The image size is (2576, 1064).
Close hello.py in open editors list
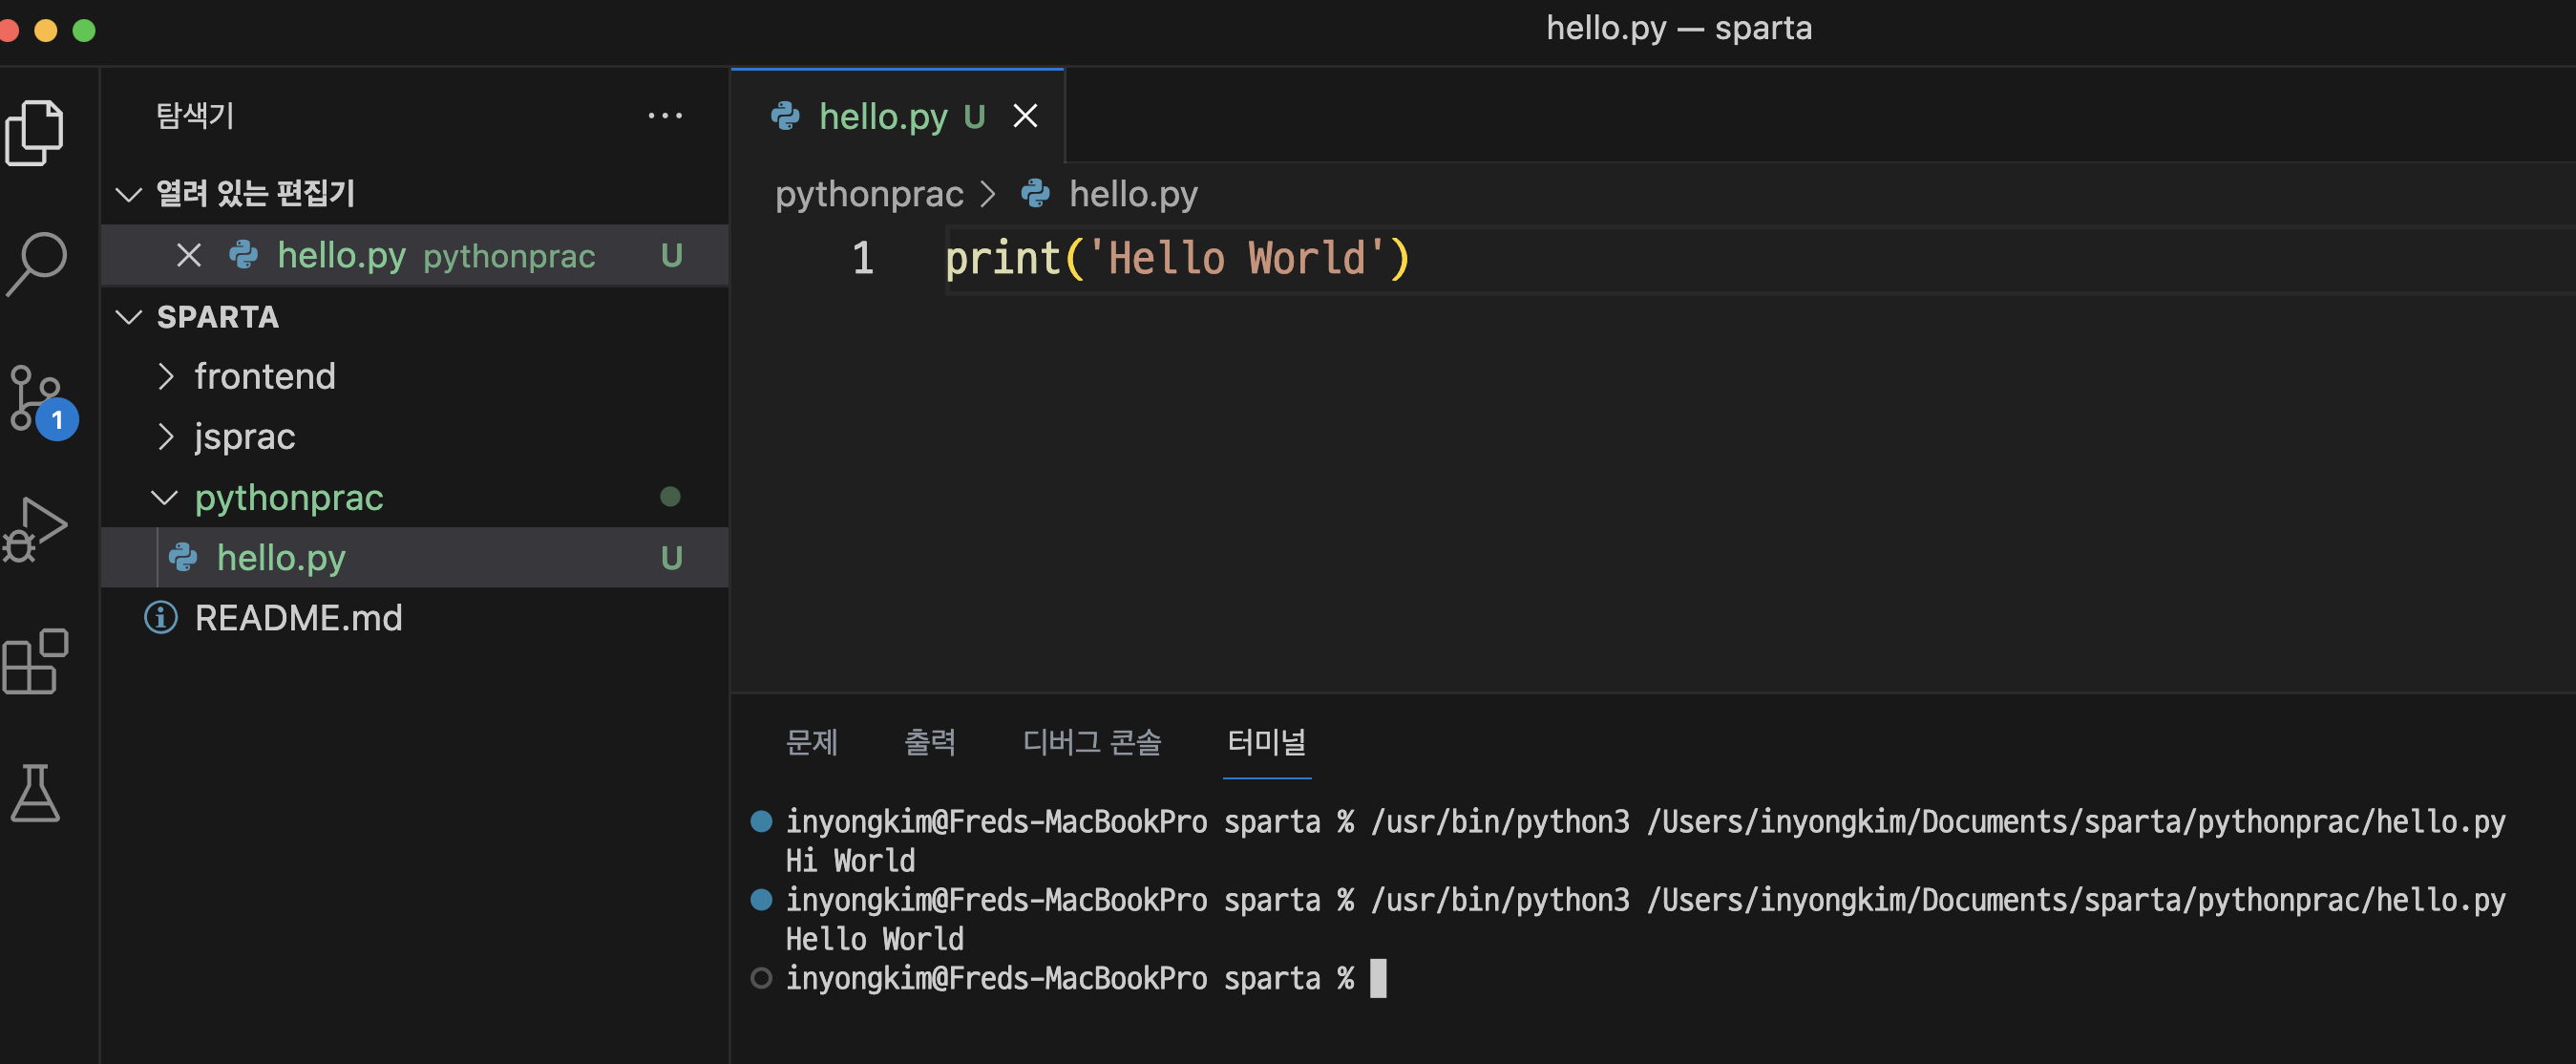(x=188, y=256)
